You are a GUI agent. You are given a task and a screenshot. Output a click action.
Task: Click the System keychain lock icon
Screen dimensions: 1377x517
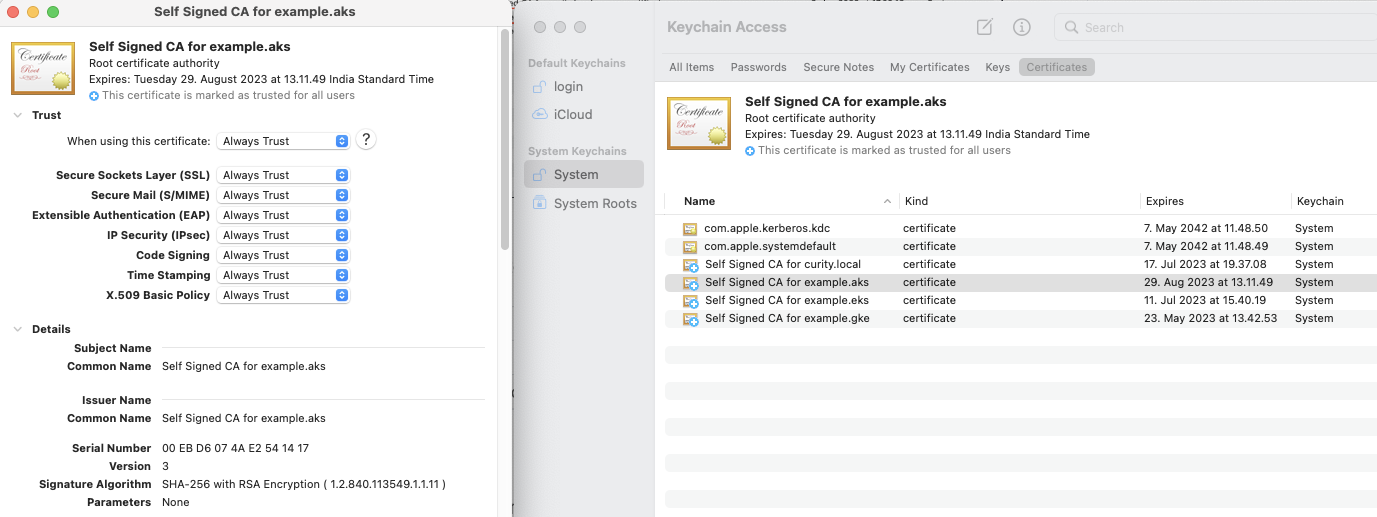pos(537,175)
